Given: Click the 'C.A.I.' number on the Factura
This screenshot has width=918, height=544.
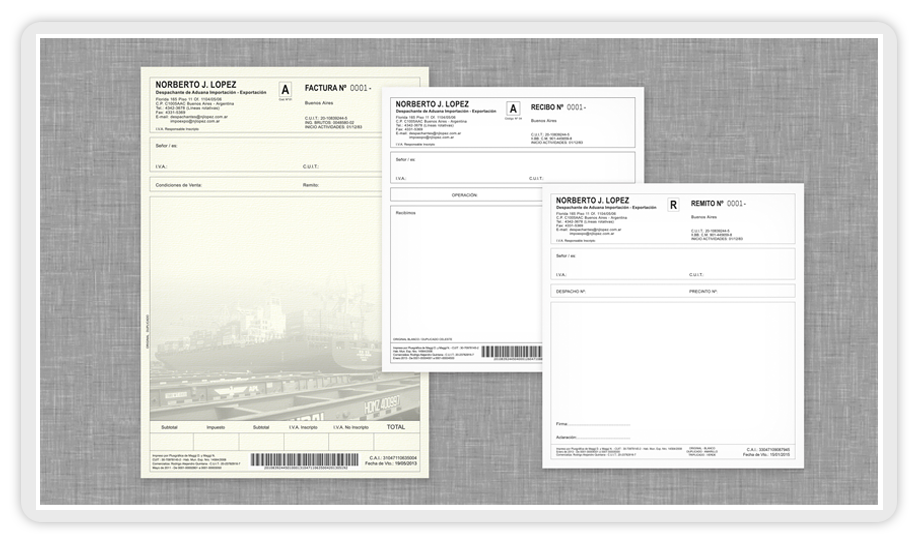Looking at the screenshot, I should pos(393,457).
